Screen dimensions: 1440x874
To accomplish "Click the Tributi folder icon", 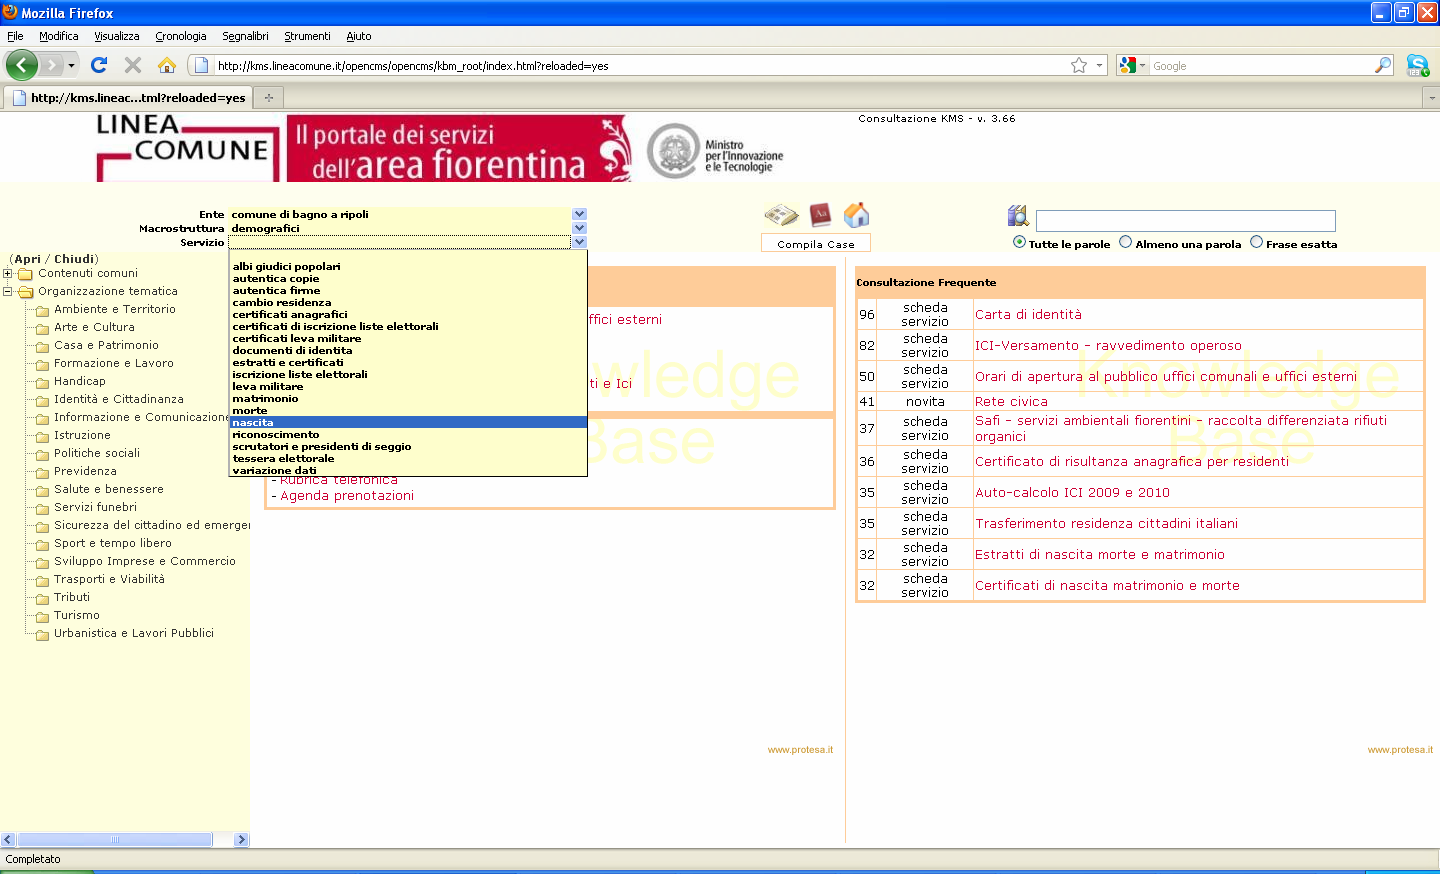I will click(42, 599).
